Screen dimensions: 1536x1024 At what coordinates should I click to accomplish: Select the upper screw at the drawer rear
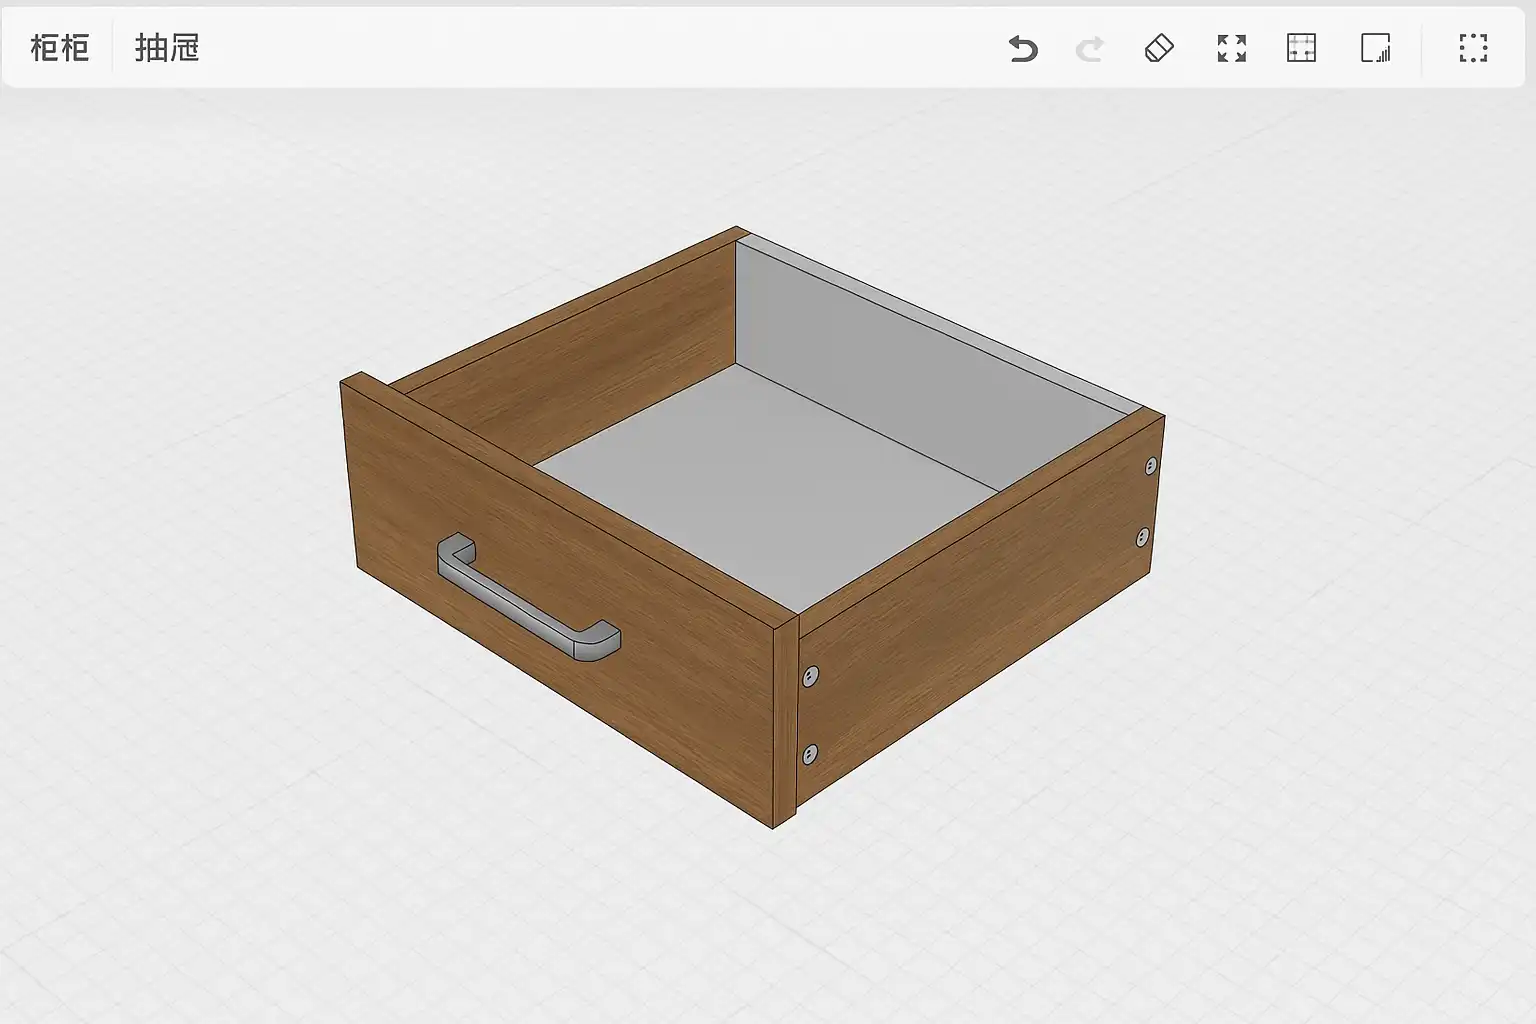(x=1151, y=465)
